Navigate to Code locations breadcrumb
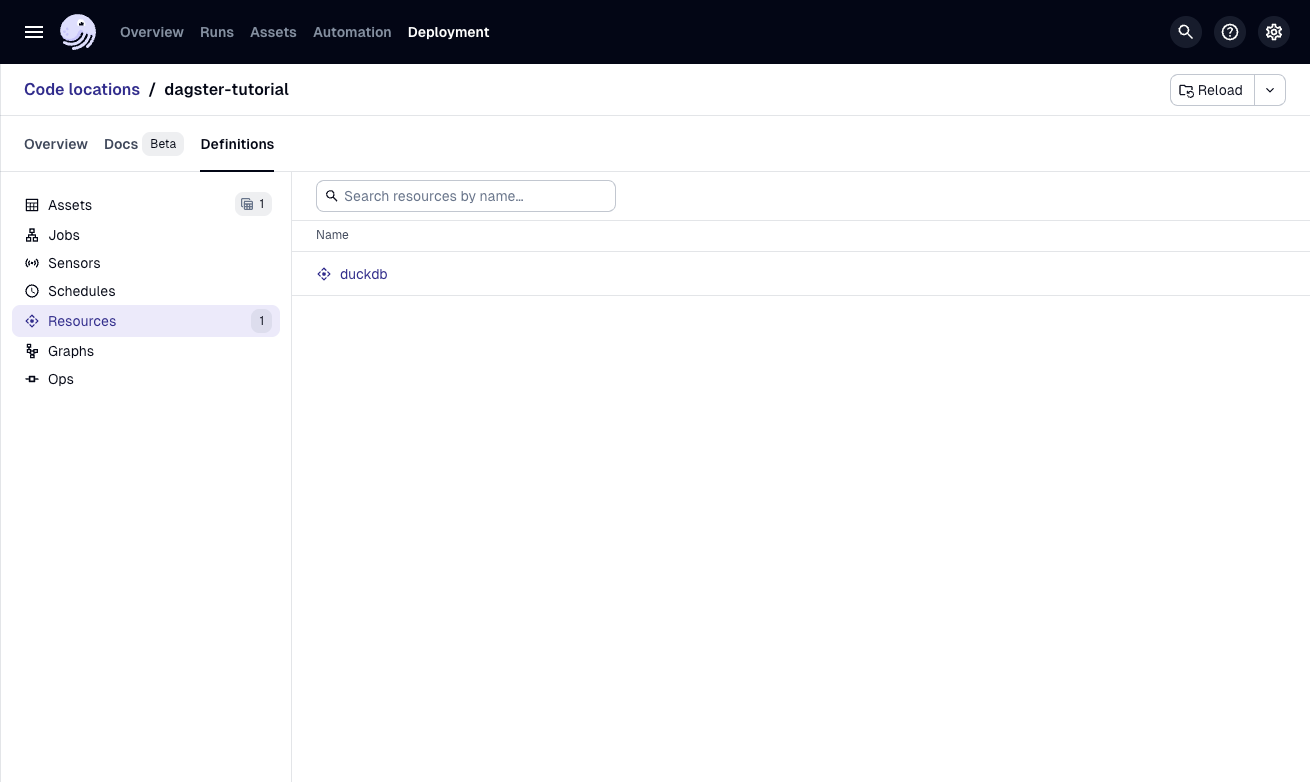The height and width of the screenshot is (782, 1310). (x=82, y=89)
